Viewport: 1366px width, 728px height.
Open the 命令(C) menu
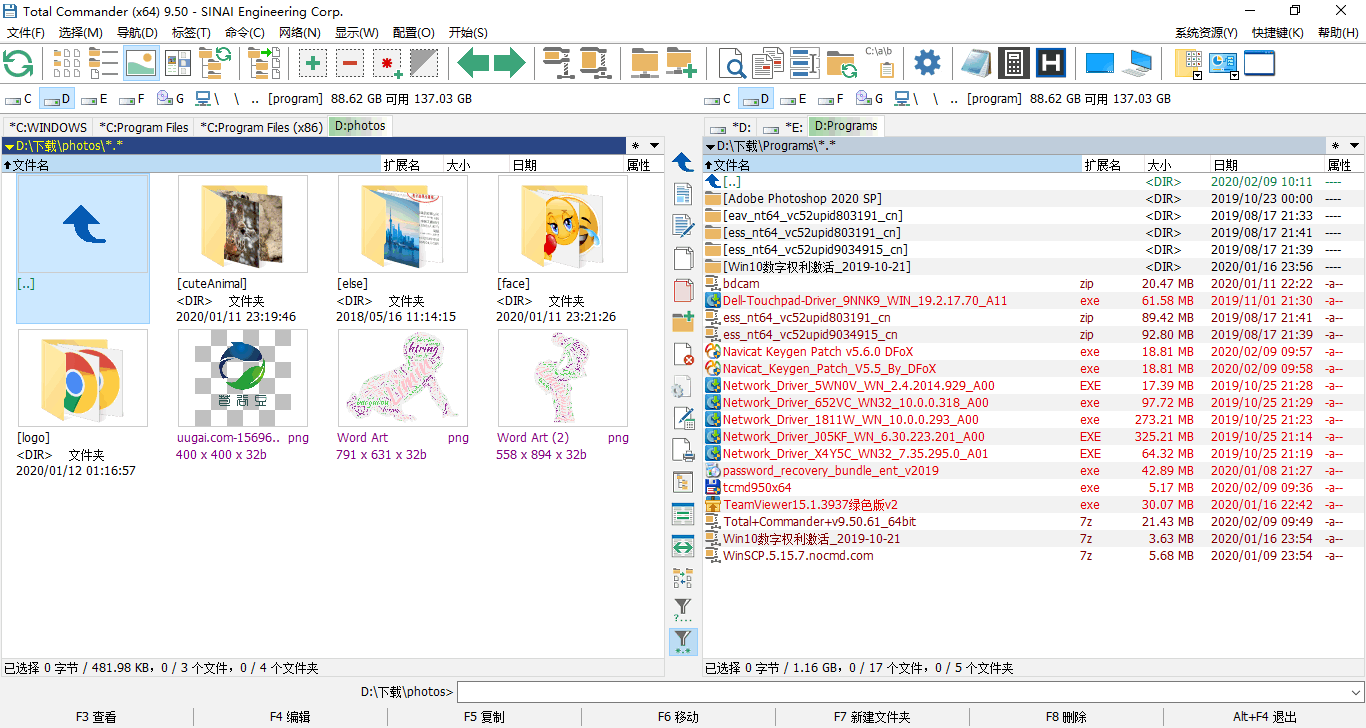[245, 33]
